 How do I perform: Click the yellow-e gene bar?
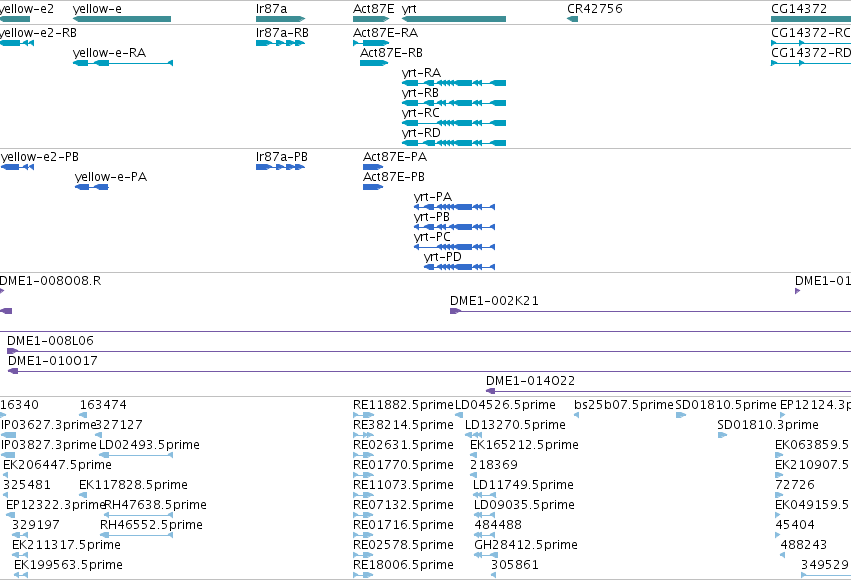click(122, 19)
